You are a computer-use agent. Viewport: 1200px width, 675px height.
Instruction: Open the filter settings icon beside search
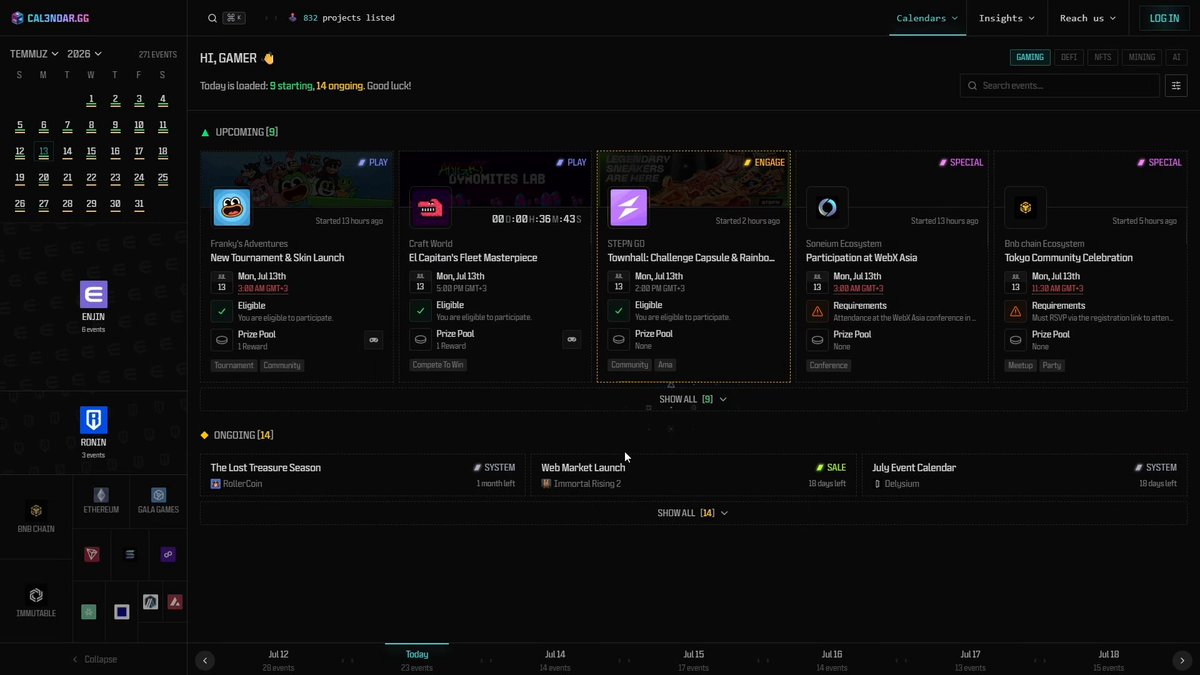(1175, 86)
